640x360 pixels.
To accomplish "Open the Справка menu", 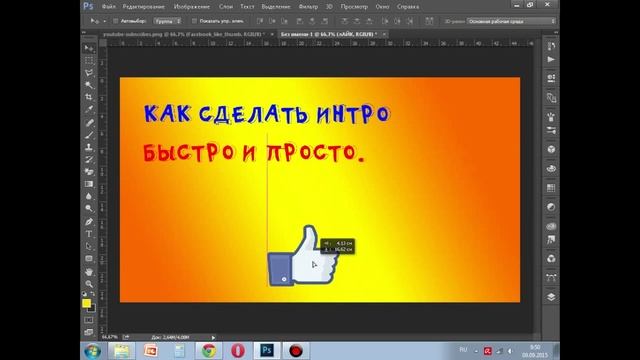I will coord(408,7).
